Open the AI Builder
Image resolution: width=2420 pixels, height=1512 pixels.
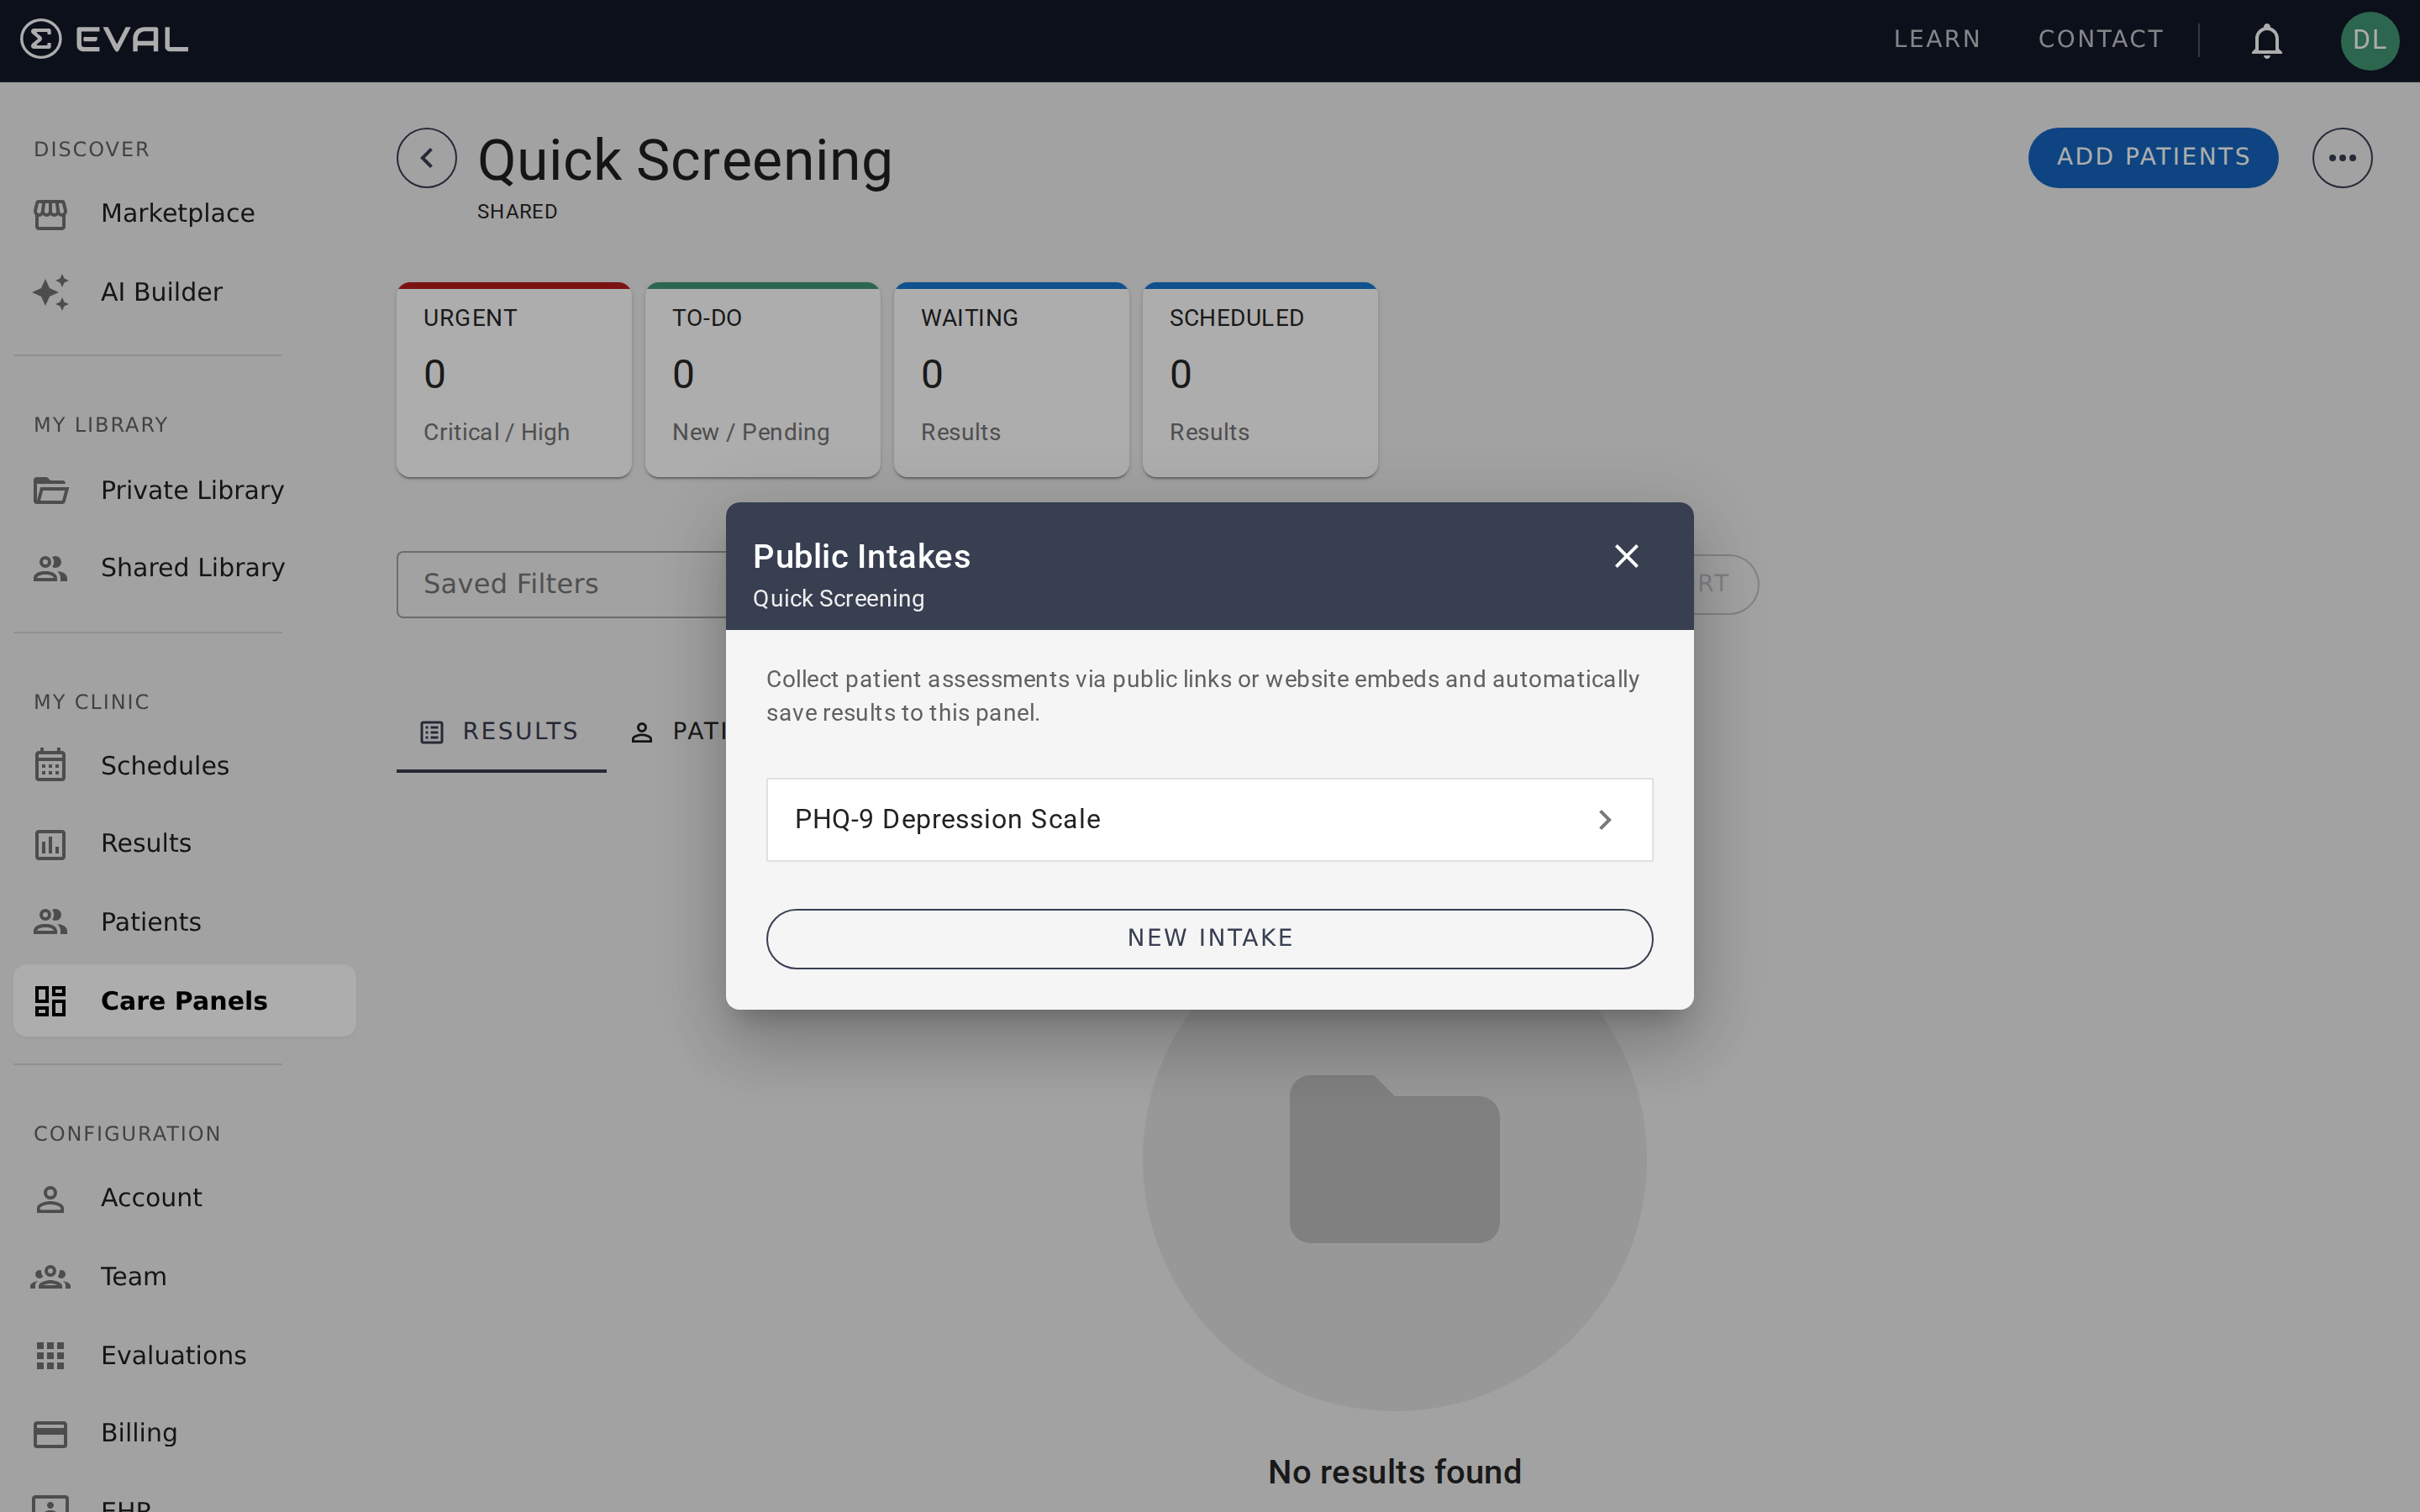coord(162,291)
